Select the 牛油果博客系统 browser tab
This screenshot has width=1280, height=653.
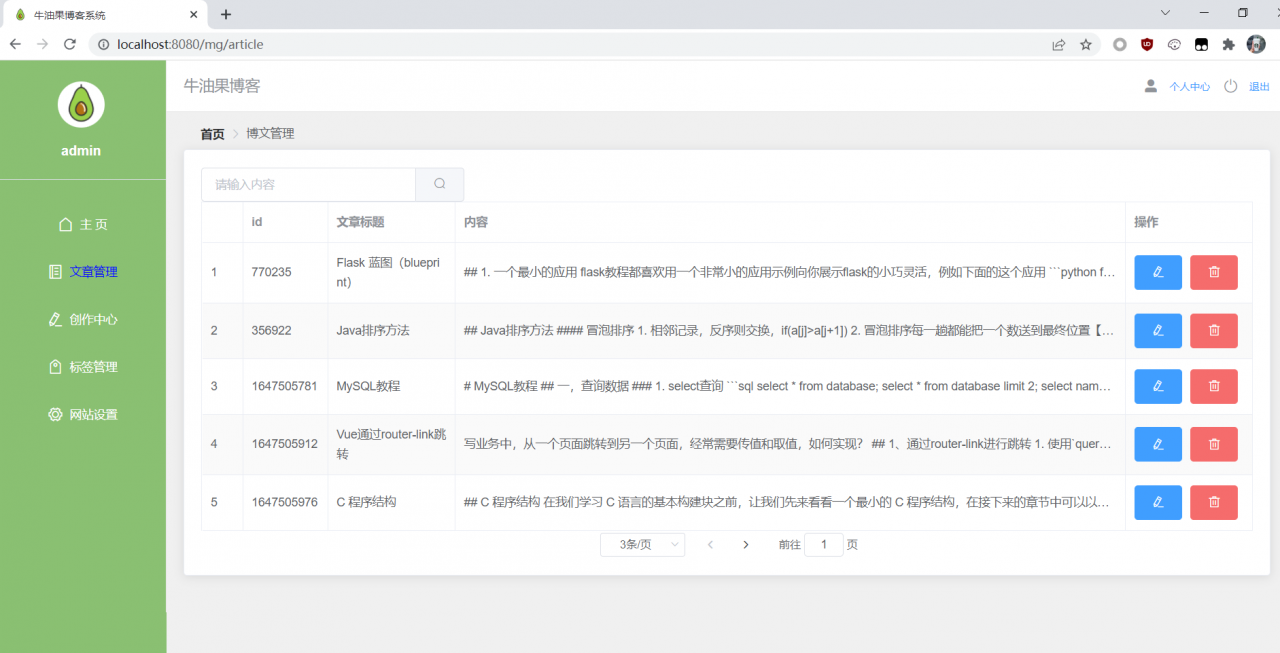[104, 15]
